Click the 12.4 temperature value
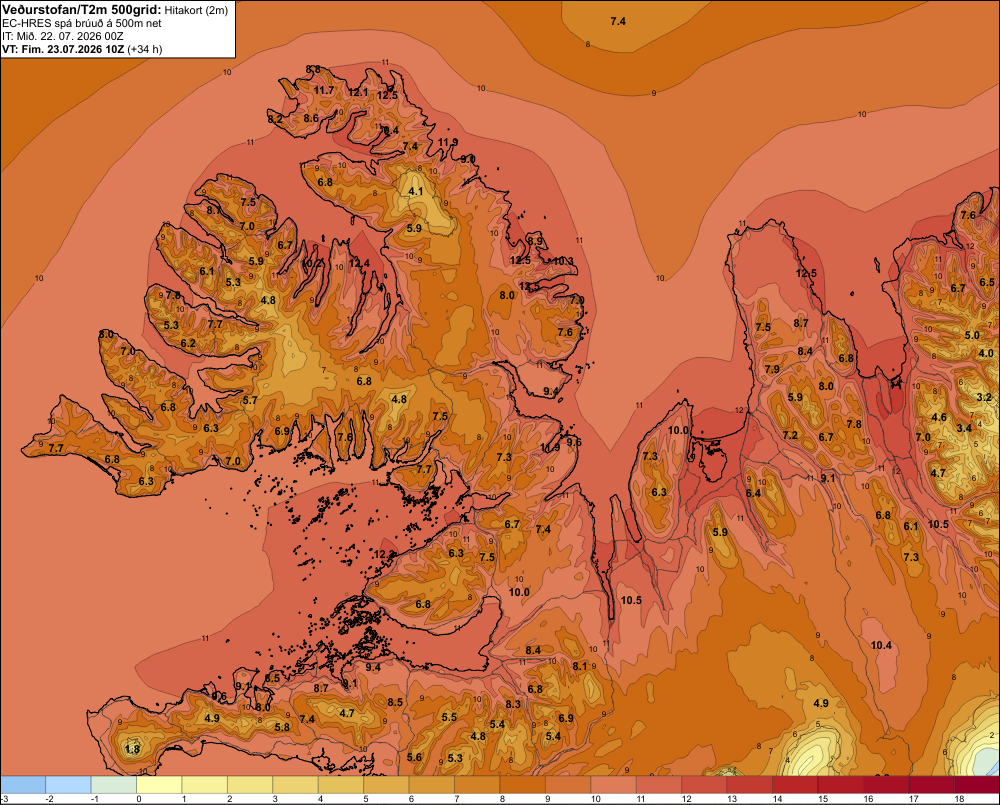This screenshot has height=805, width=1000. [359, 263]
